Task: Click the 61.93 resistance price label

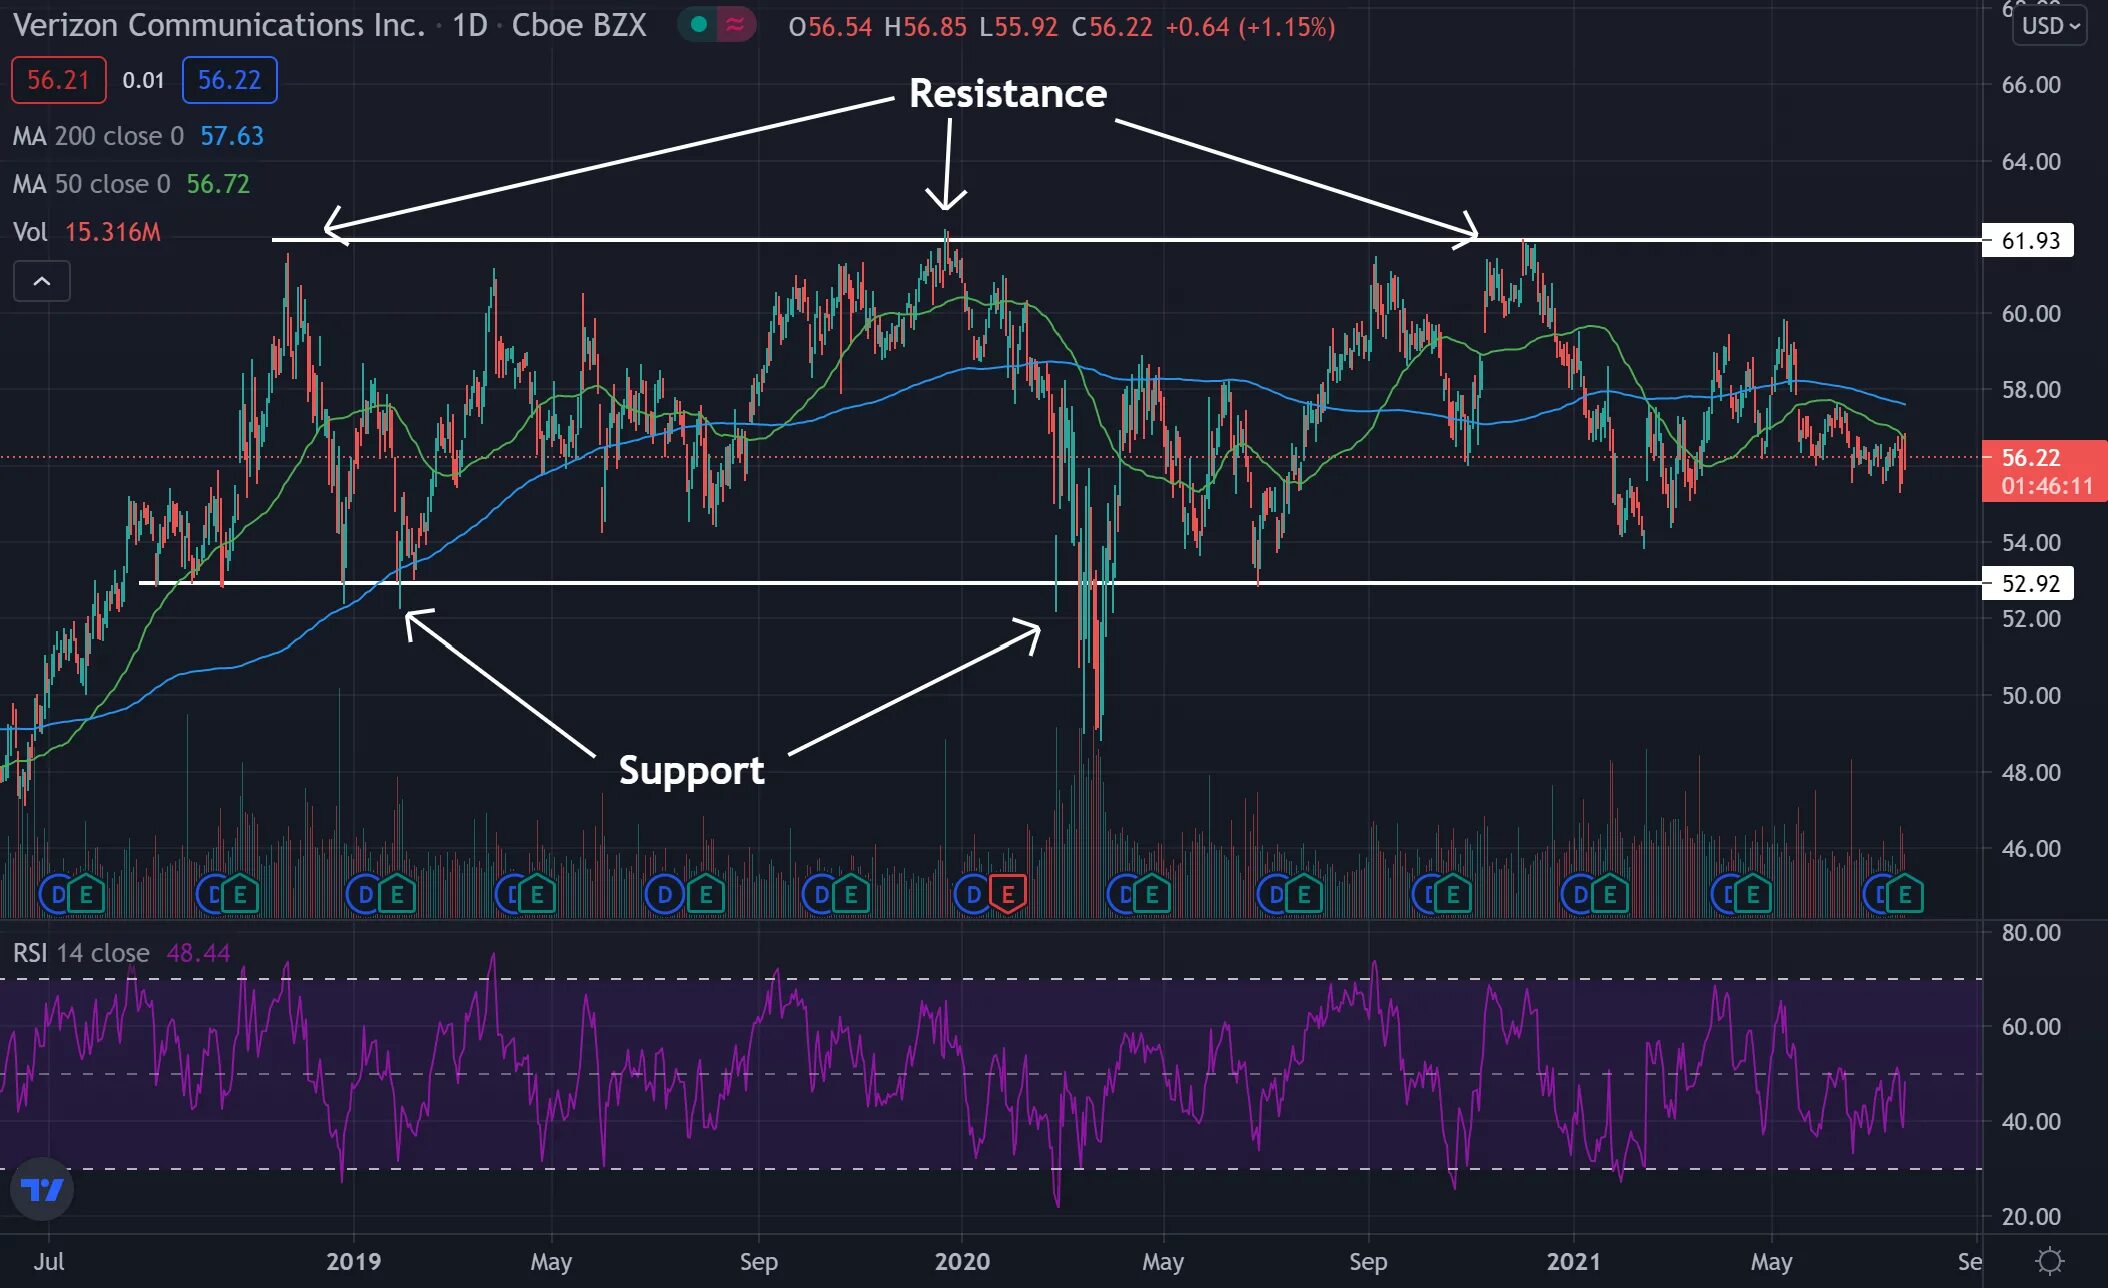Action: [2029, 241]
